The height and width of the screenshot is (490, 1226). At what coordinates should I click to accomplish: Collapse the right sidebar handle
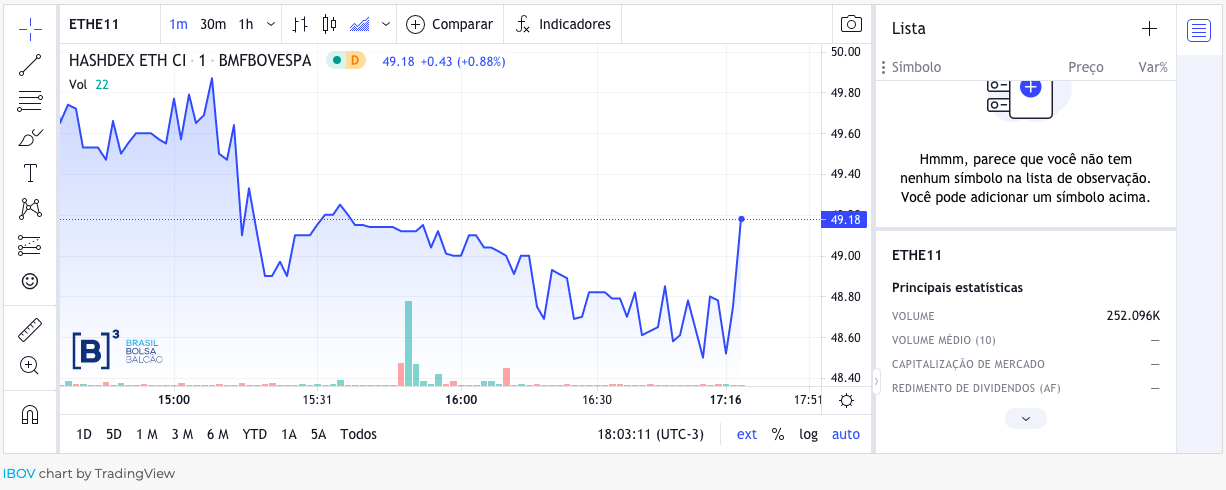coord(876,379)
